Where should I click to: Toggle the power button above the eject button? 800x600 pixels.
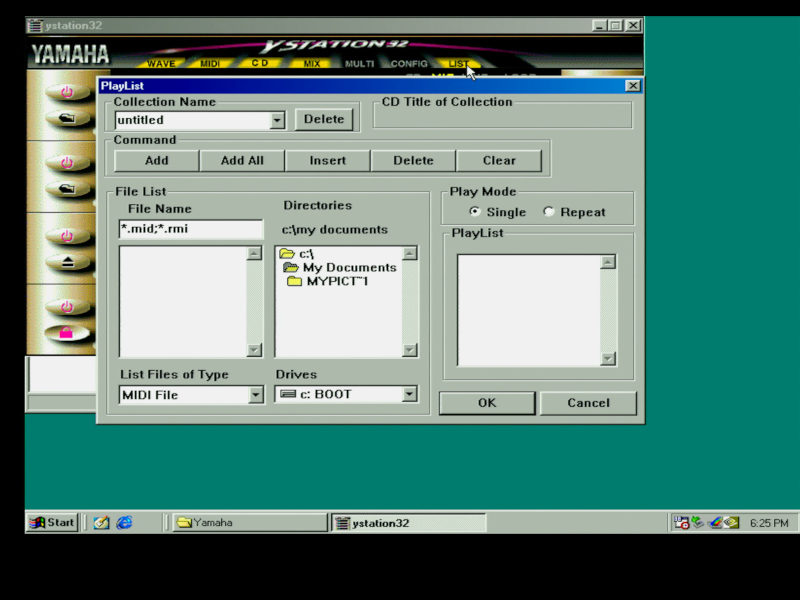click(66, 236)
